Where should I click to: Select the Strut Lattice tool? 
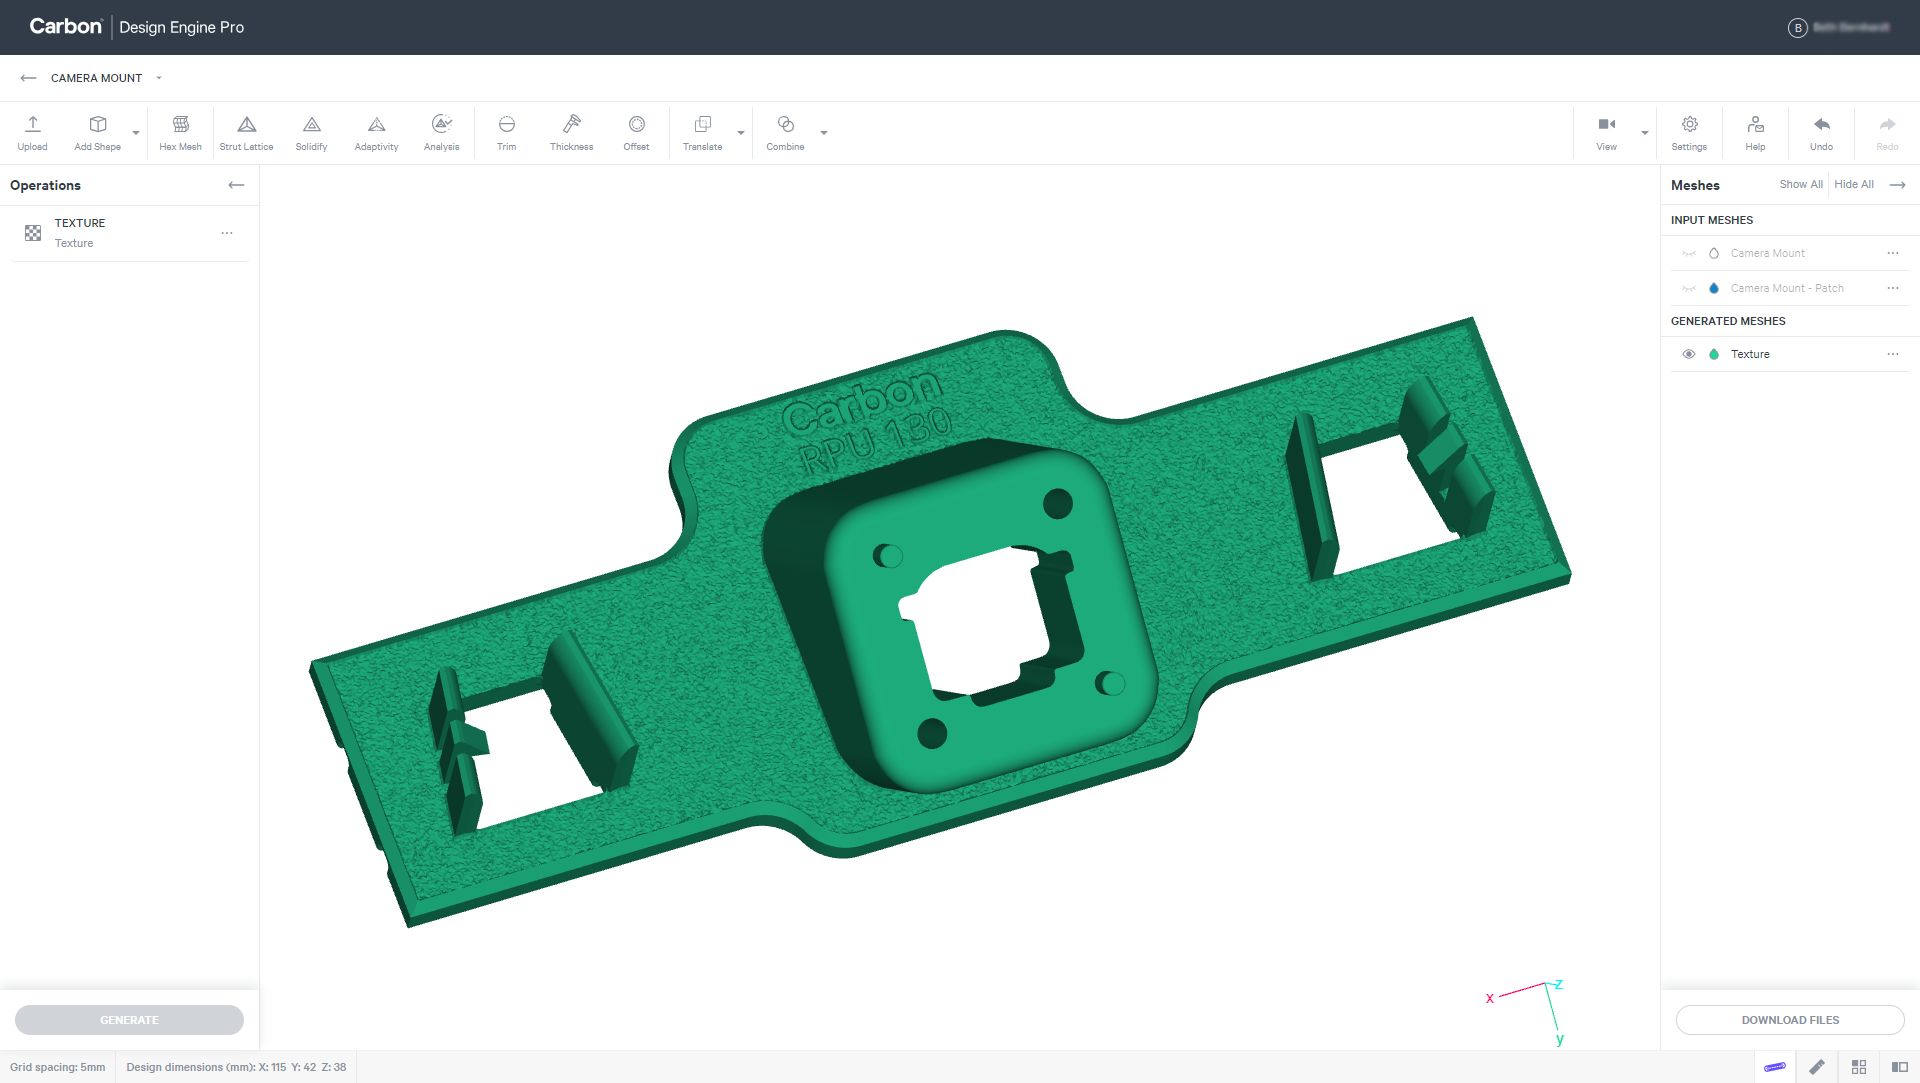pyautogui.click(x=246, y=125)
